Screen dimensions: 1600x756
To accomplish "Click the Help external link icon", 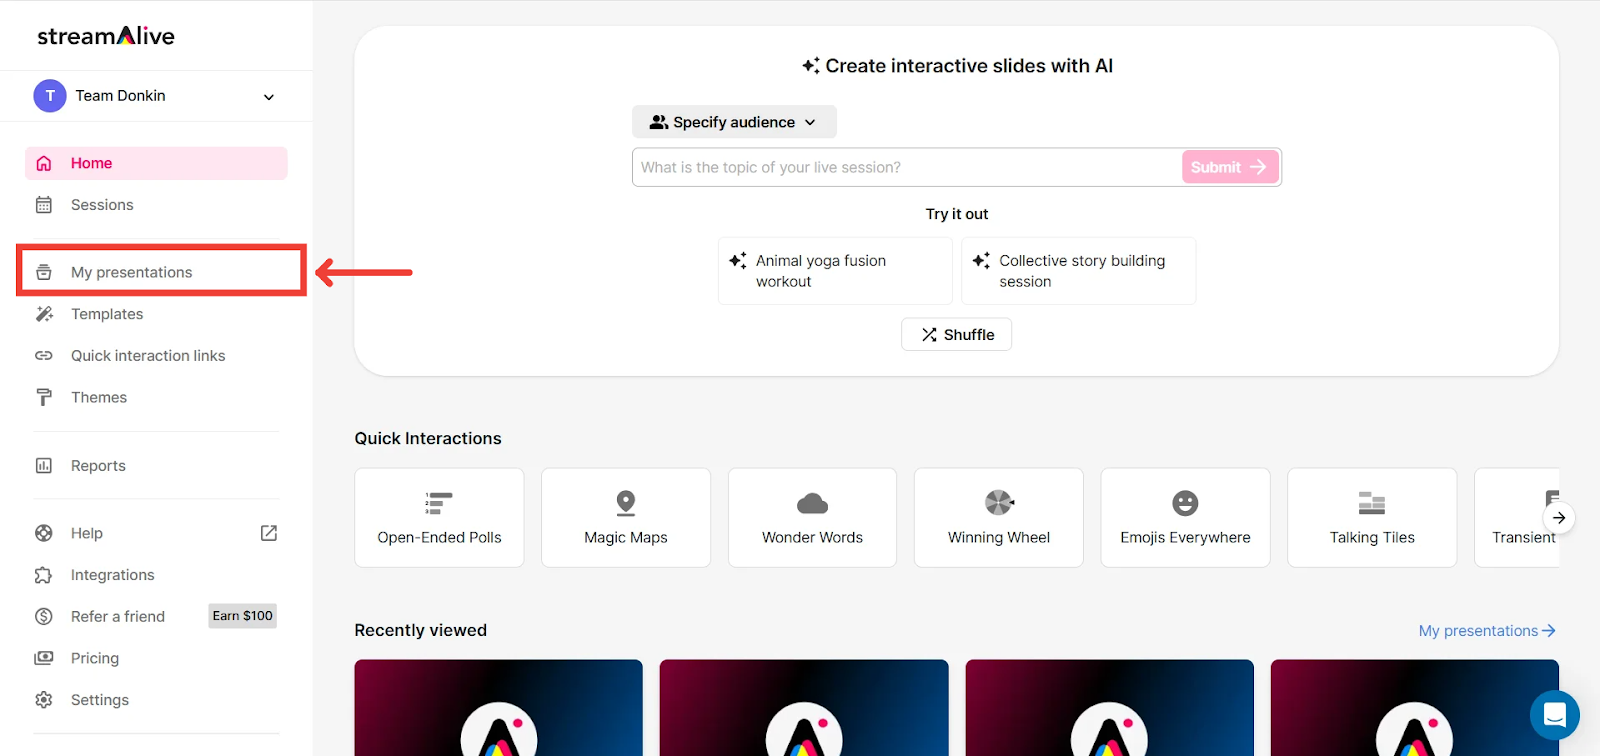I will tap(269, 533).
